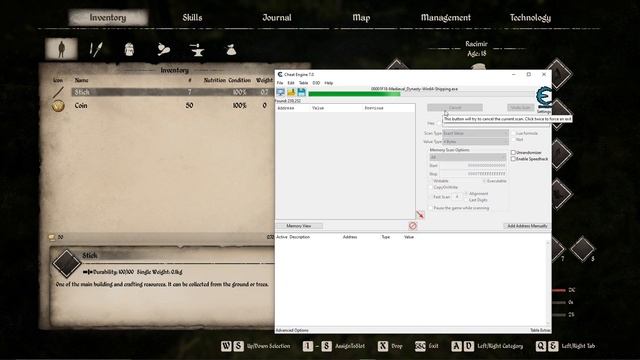Click the address list vertical scrollbar
Screen dimensions: 640x360
tap(548, 283)
